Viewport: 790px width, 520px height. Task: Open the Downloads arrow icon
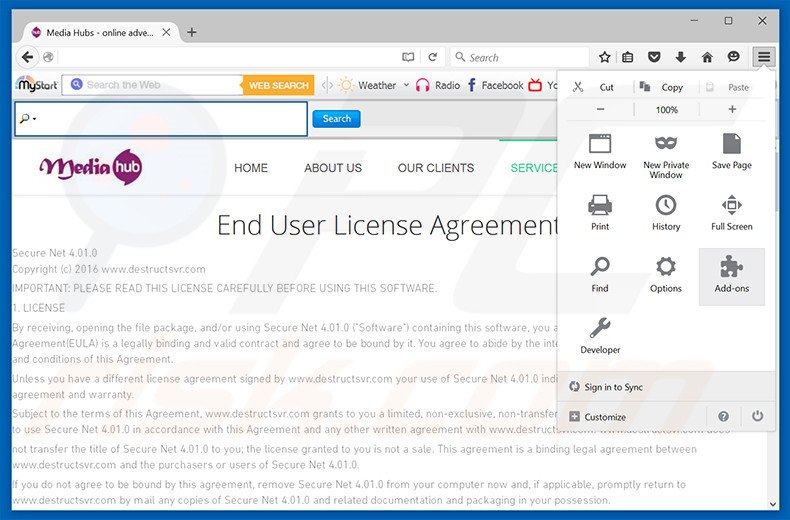[681, 57]
